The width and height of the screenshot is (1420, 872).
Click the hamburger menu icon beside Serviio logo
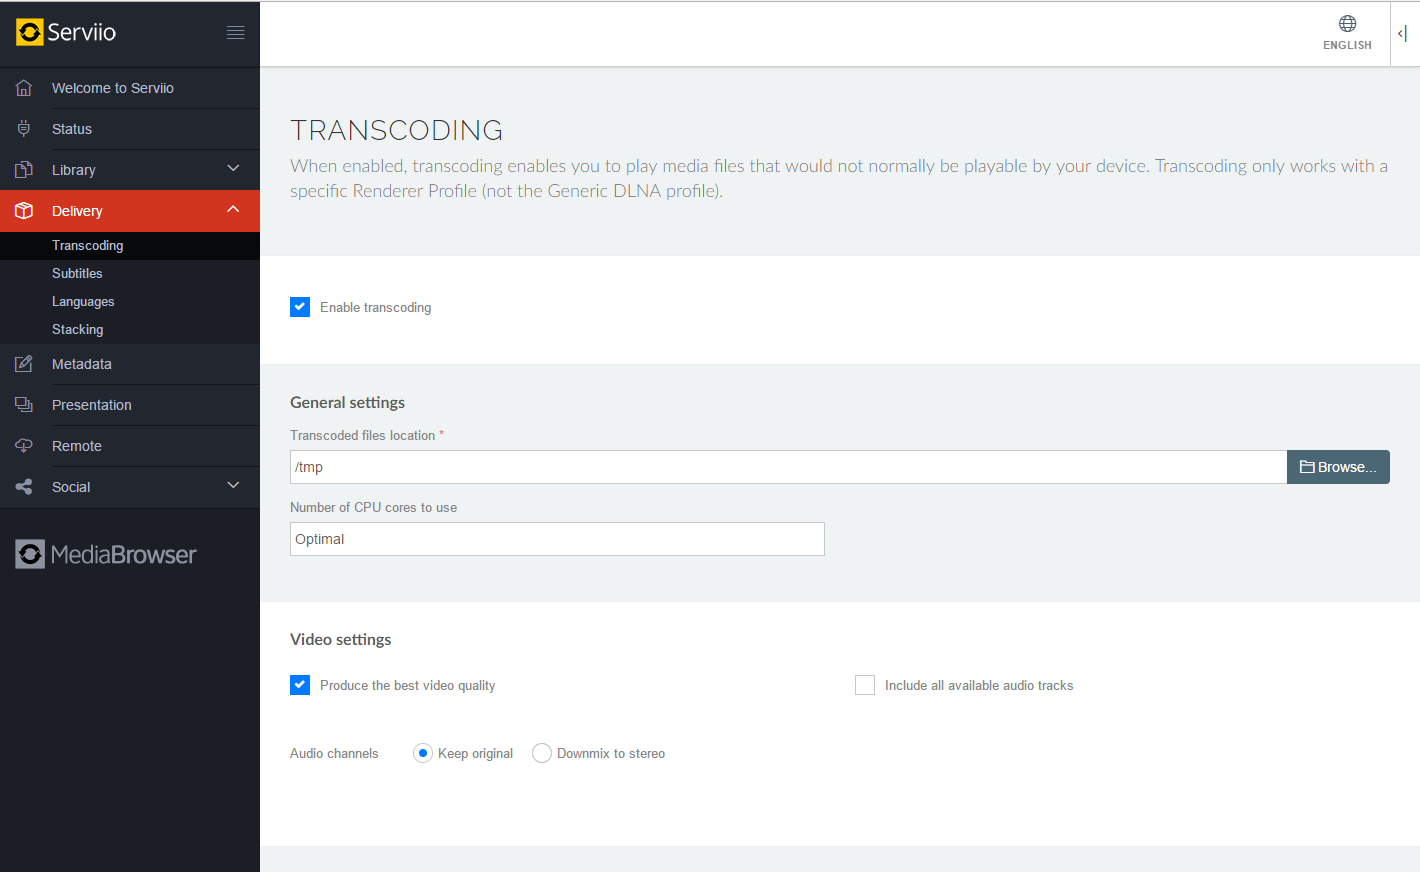pos(235,33)
